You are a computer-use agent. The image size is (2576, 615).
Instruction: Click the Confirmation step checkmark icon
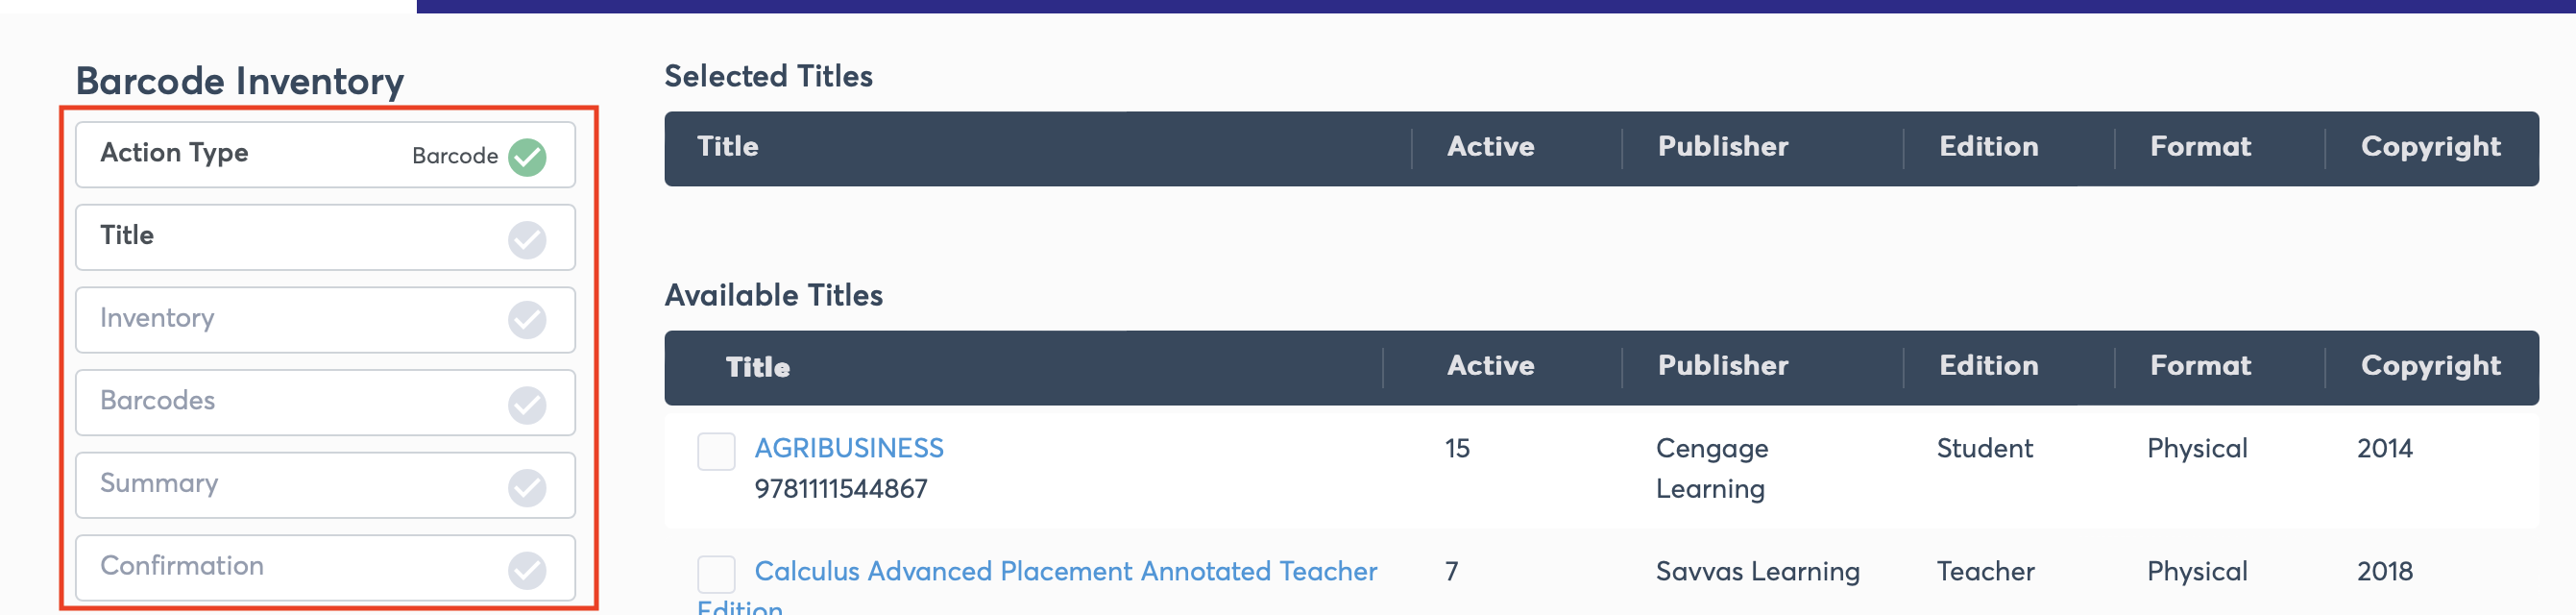527,571
